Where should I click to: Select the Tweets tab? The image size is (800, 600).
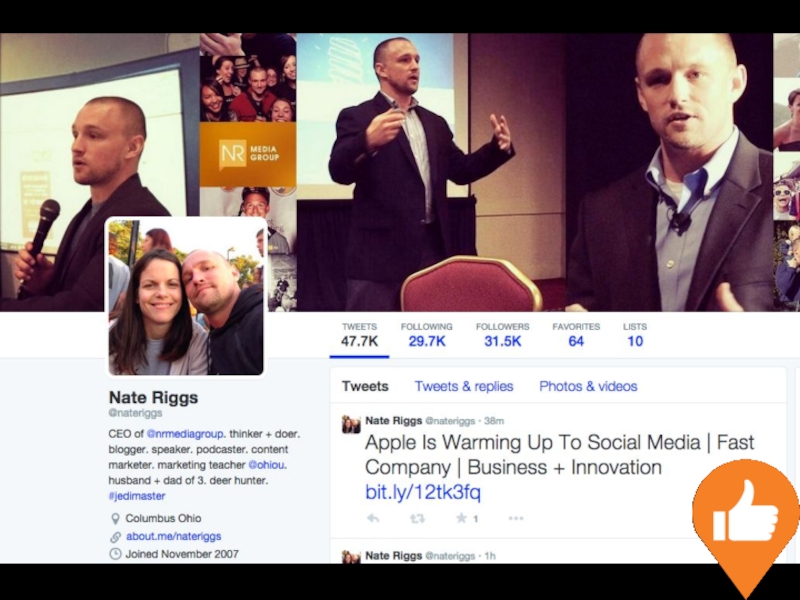tap(365, 386)
